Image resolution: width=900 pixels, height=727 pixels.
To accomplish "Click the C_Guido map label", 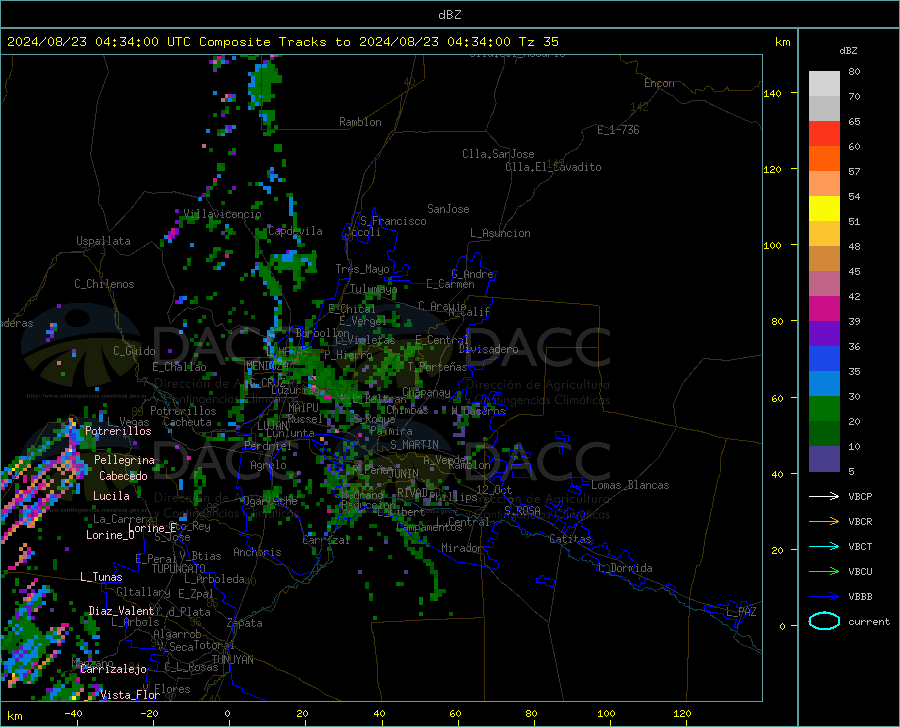I will (134, 351).
